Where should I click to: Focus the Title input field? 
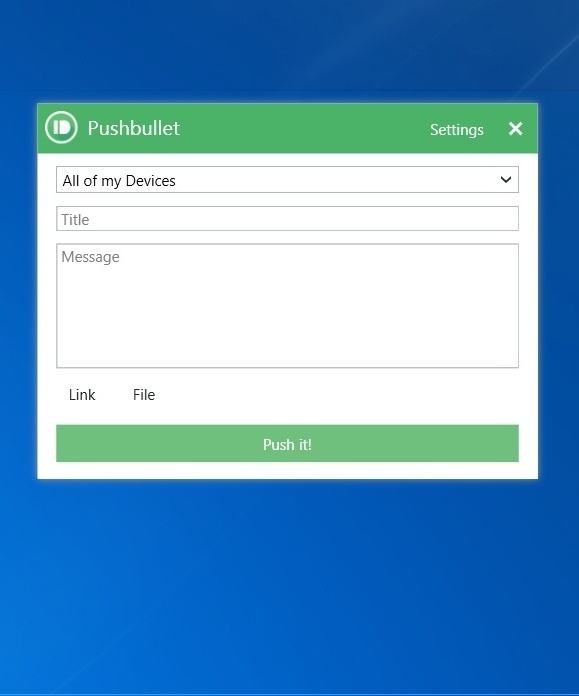pyautogui.click(x=287, y=218)
